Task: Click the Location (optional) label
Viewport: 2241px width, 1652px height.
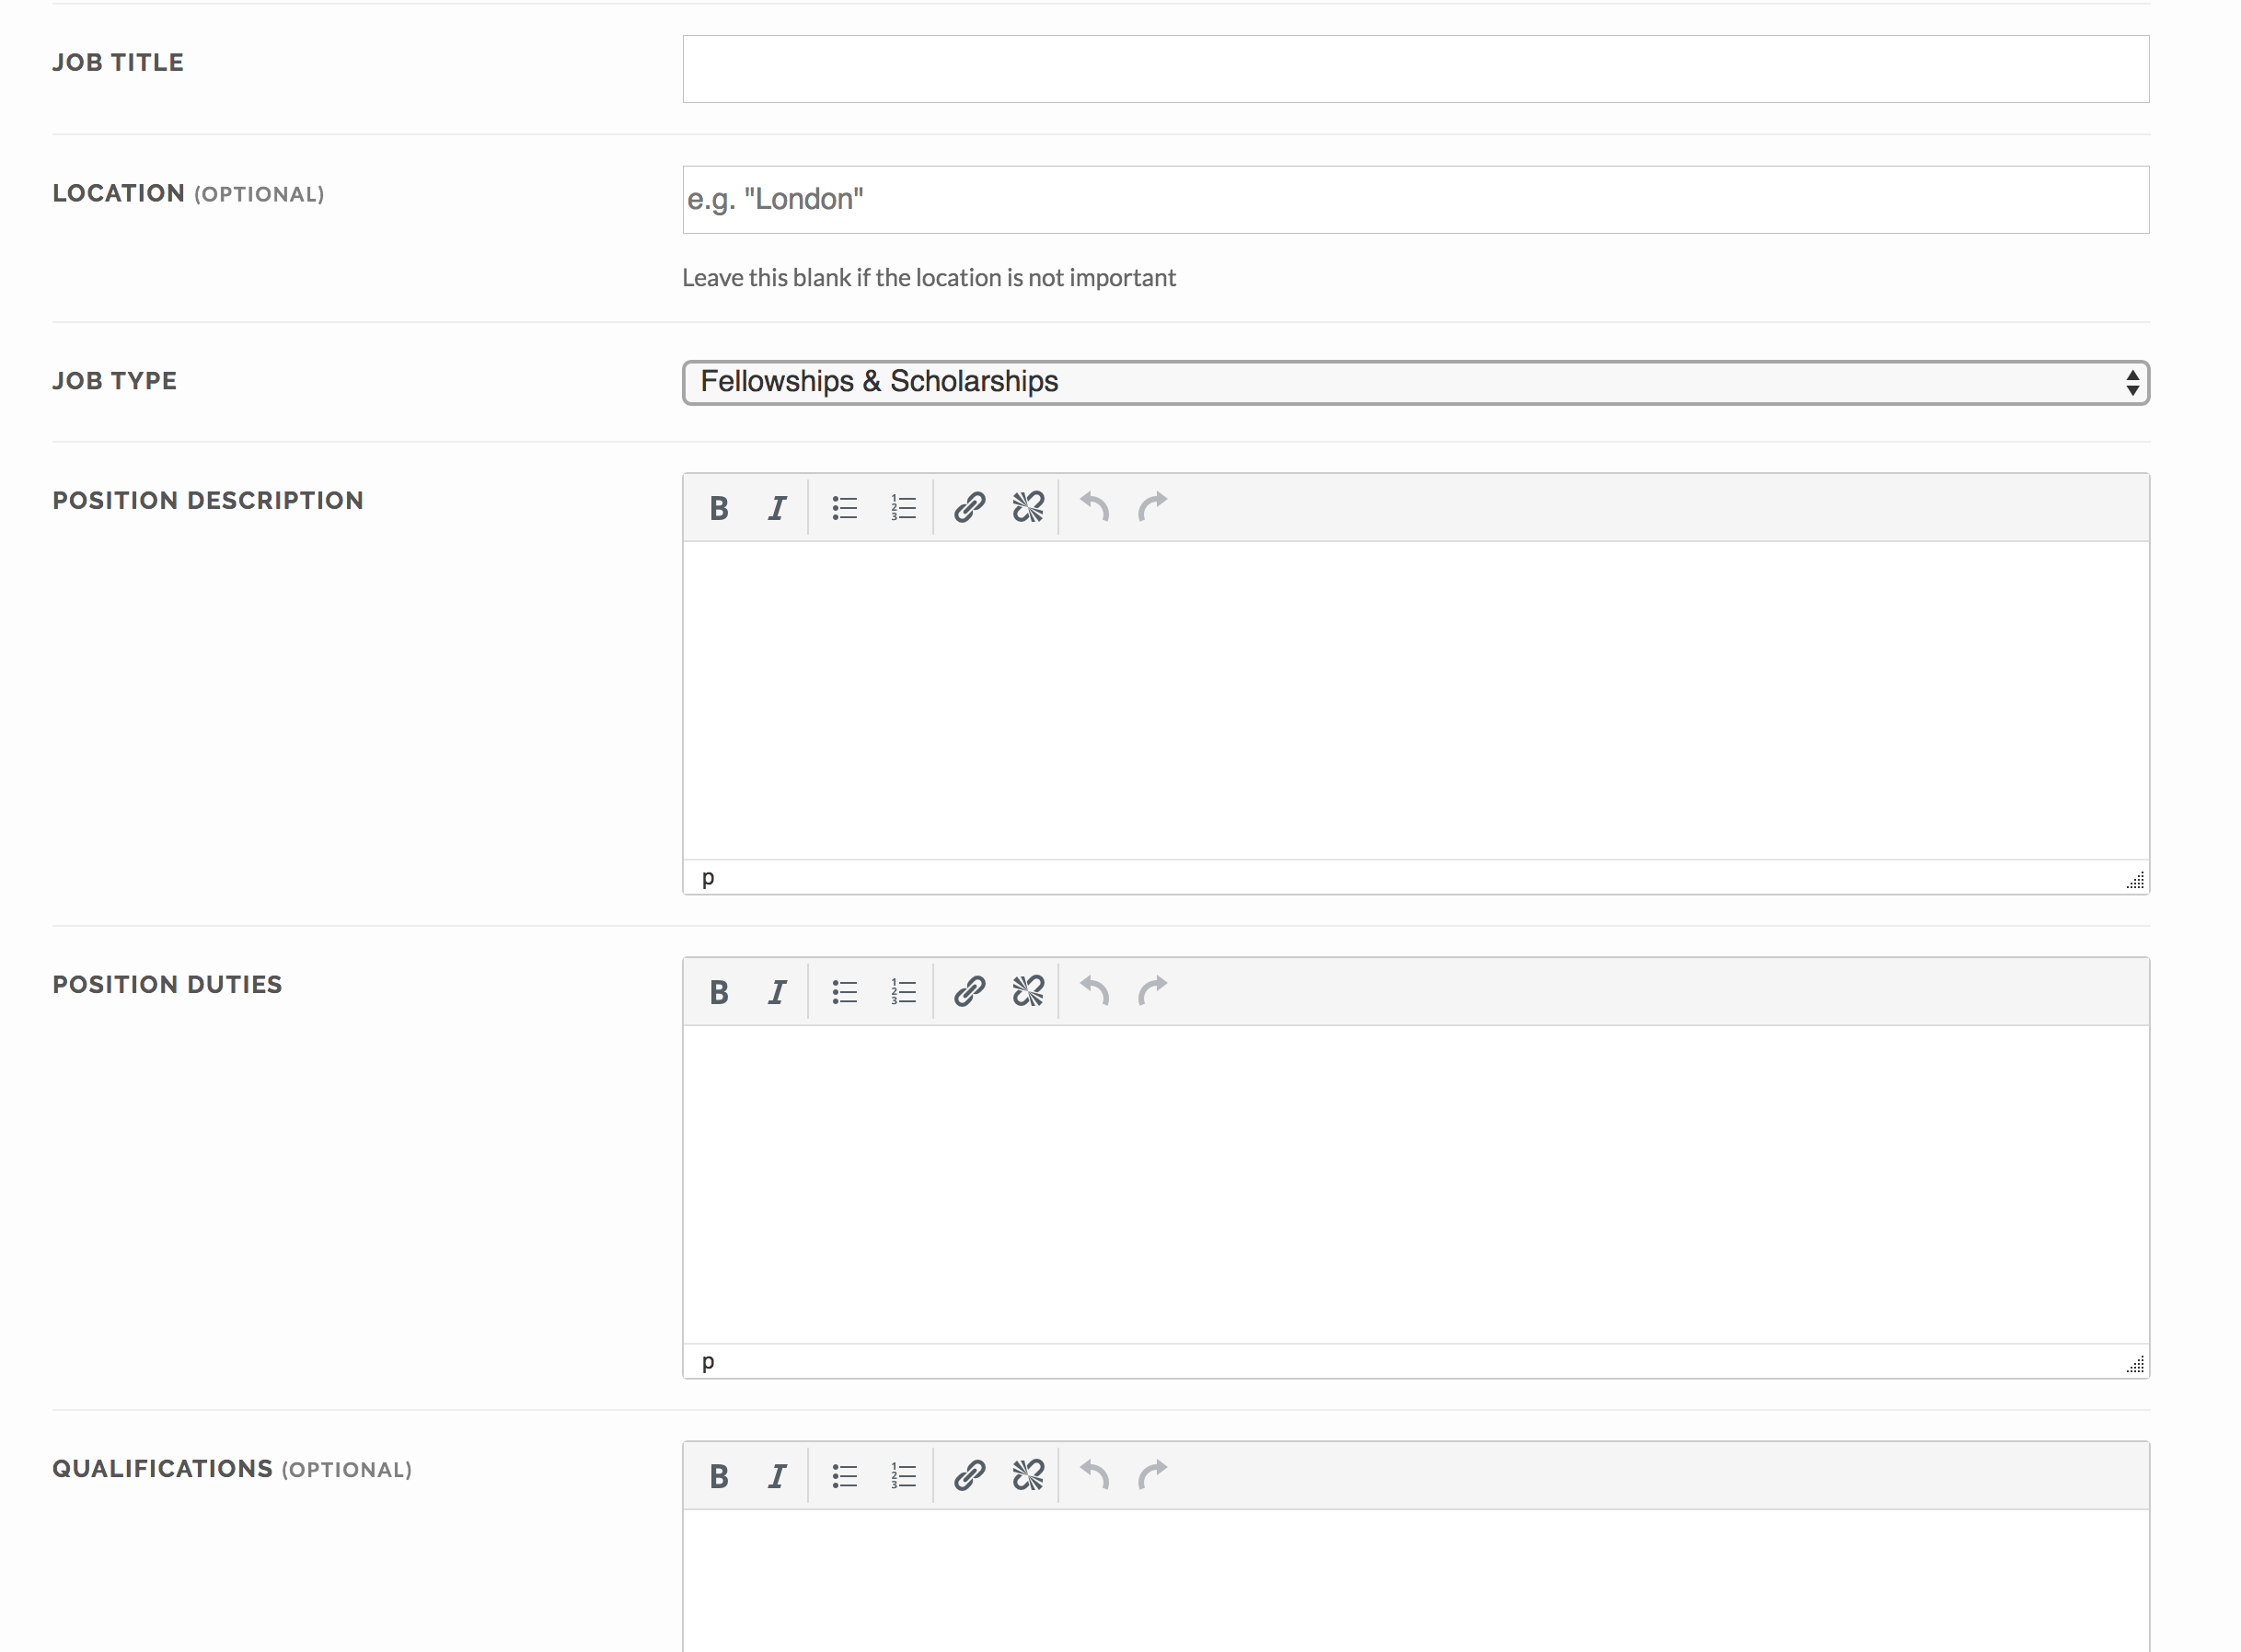Action: coord(188,193)
